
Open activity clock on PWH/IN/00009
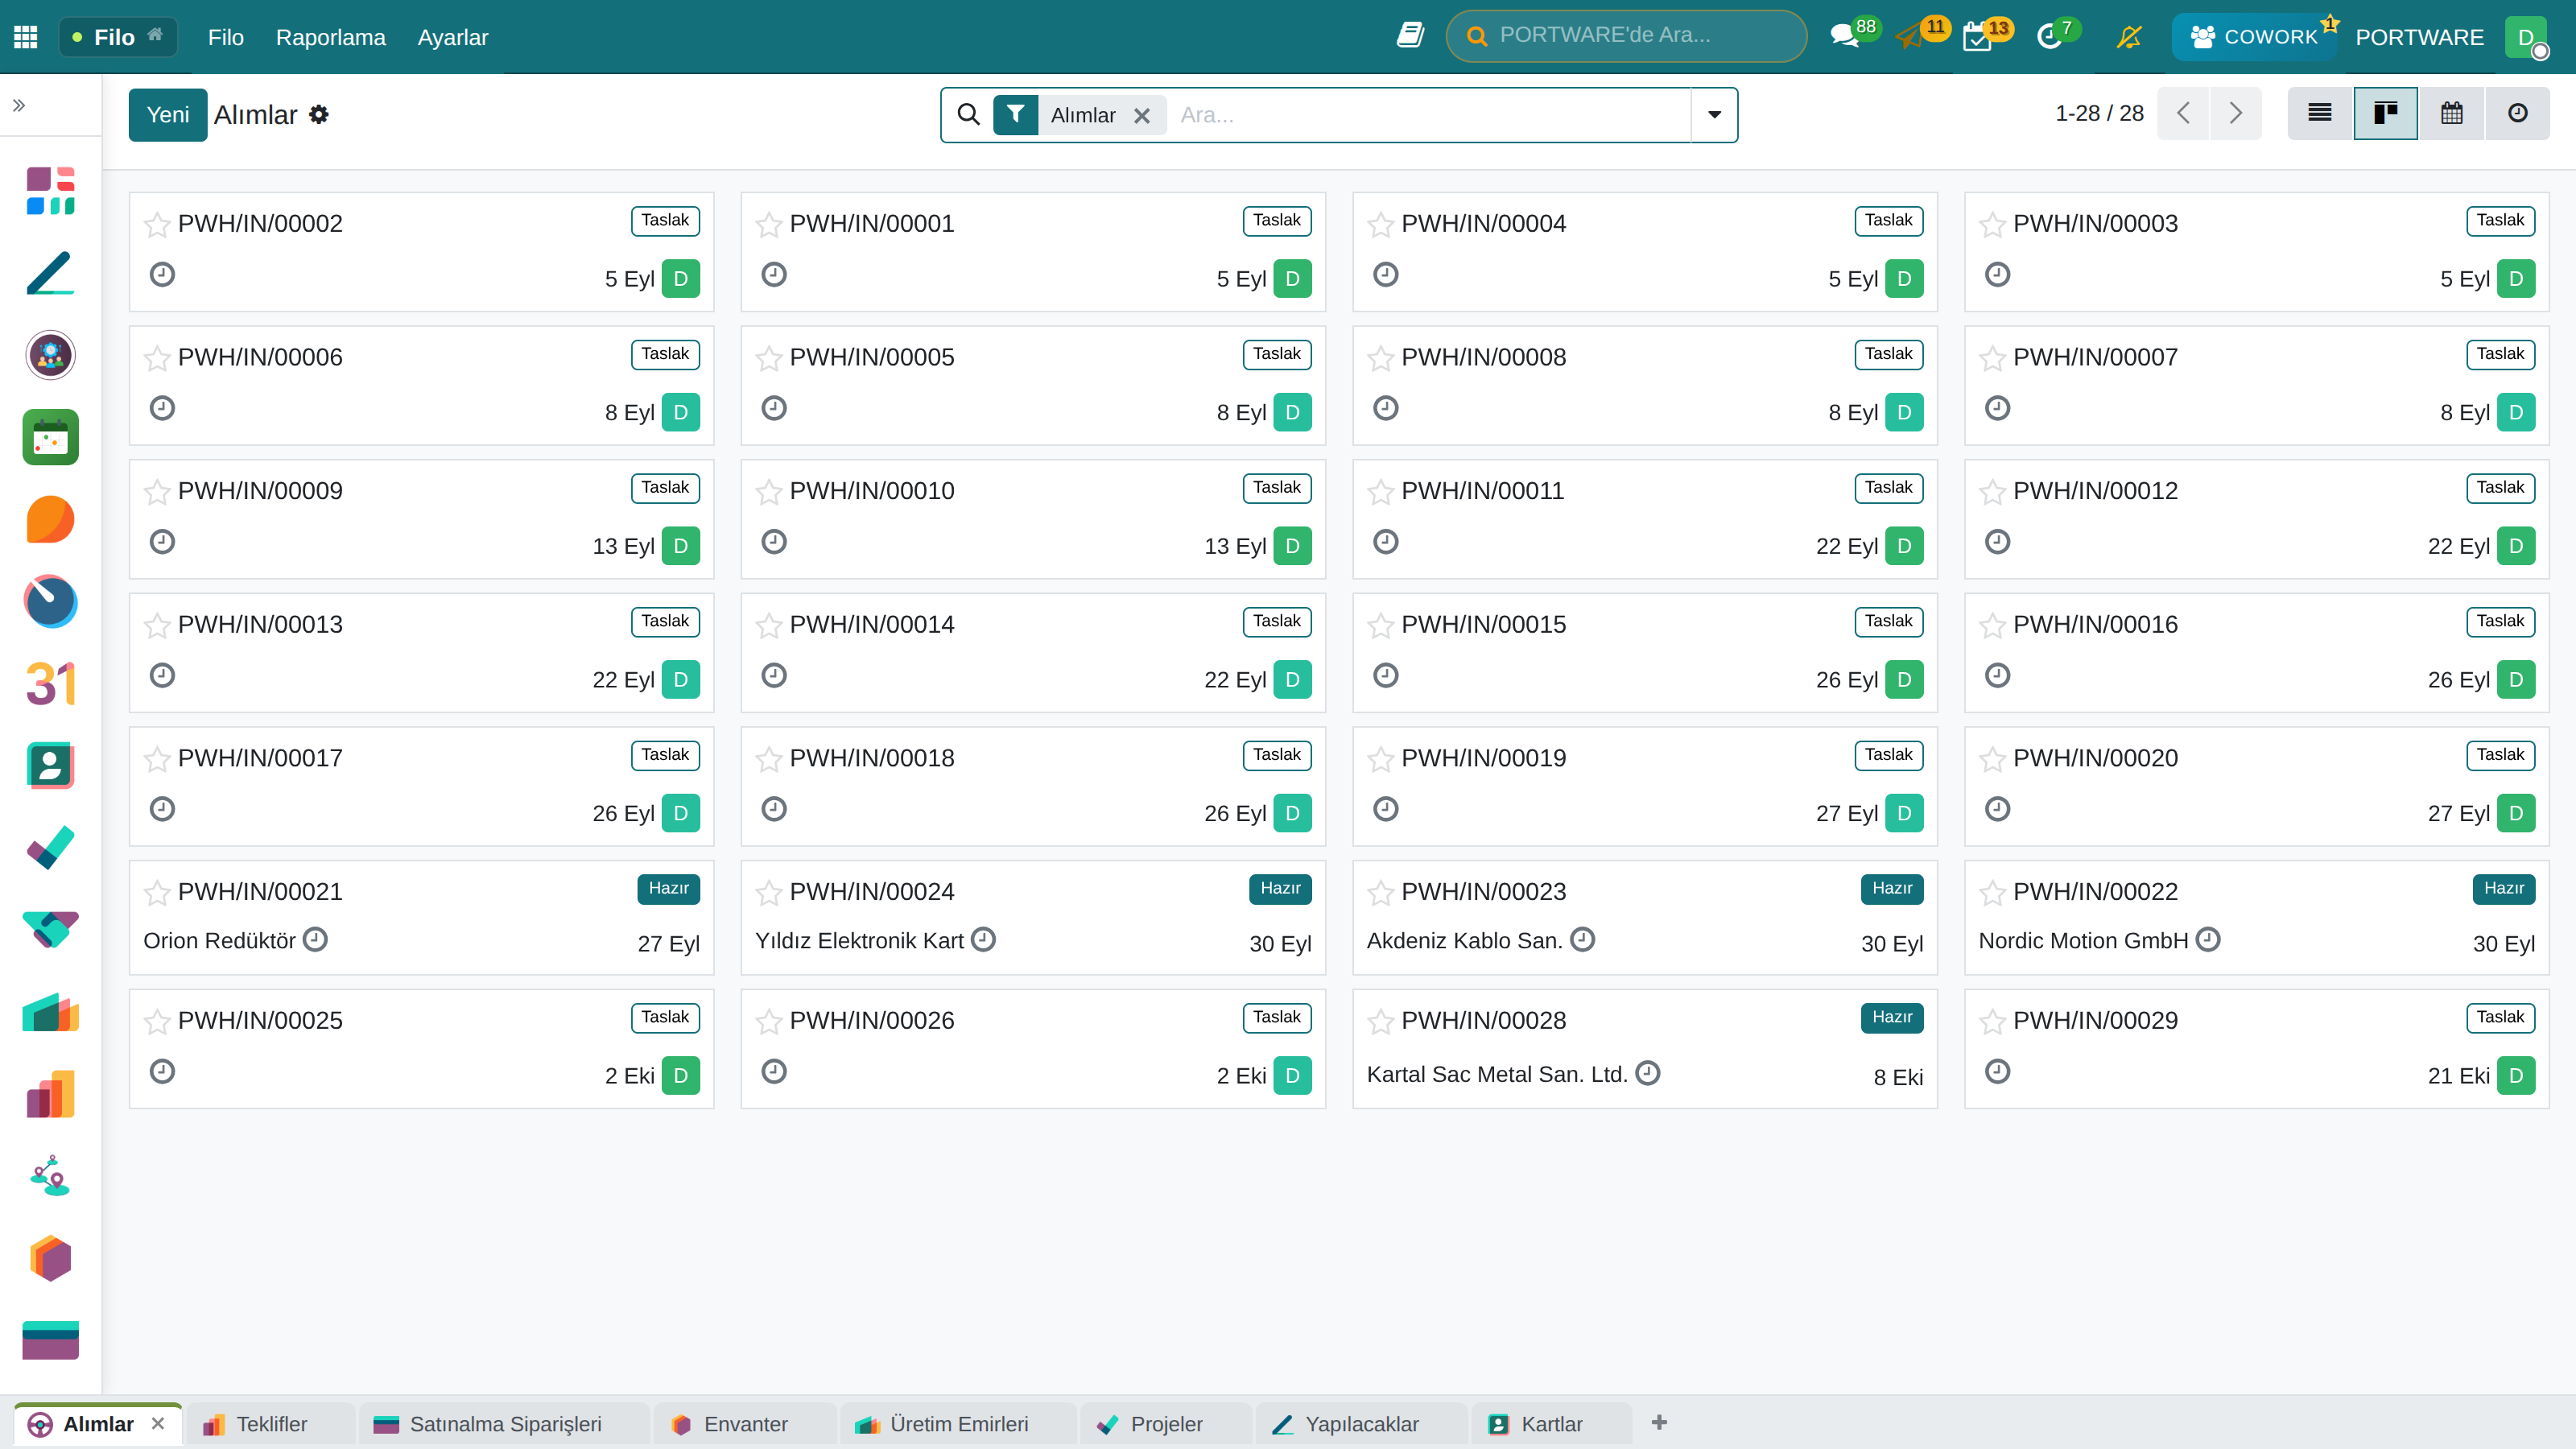(162, 542)
